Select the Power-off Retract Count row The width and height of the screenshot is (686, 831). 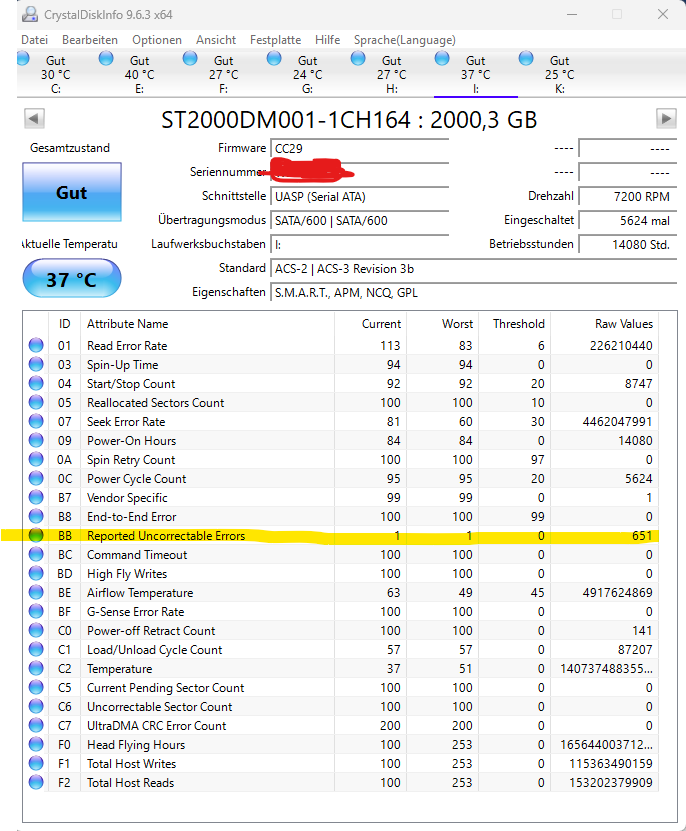point(341,630)
